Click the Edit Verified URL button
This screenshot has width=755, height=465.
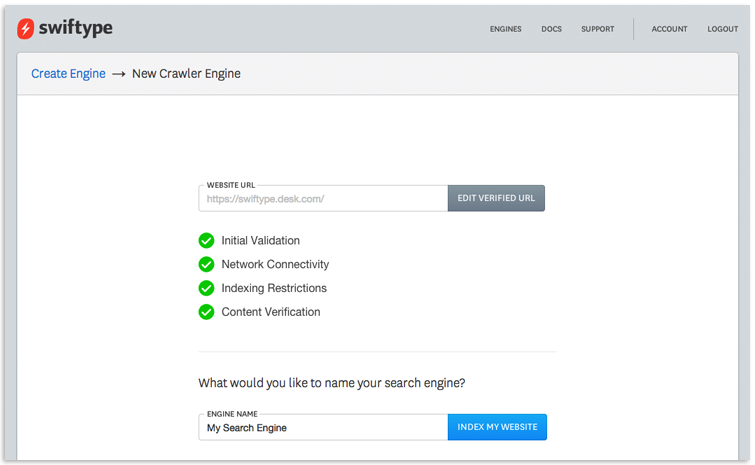tap(496, 198)
